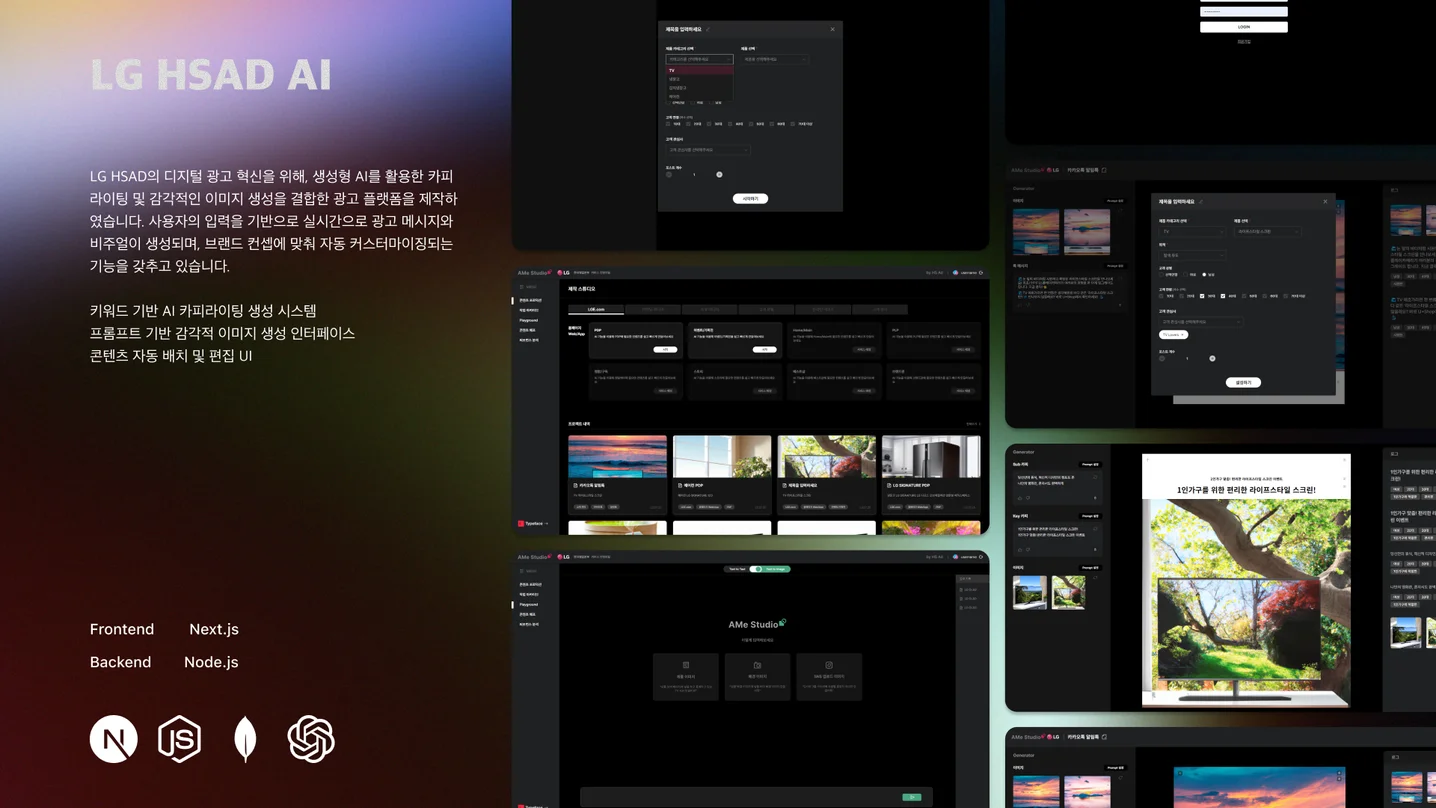Open Playground in the 제작 스튜디오 sidebar
The width and height of the screenshot is (1436, 808).
529,320
